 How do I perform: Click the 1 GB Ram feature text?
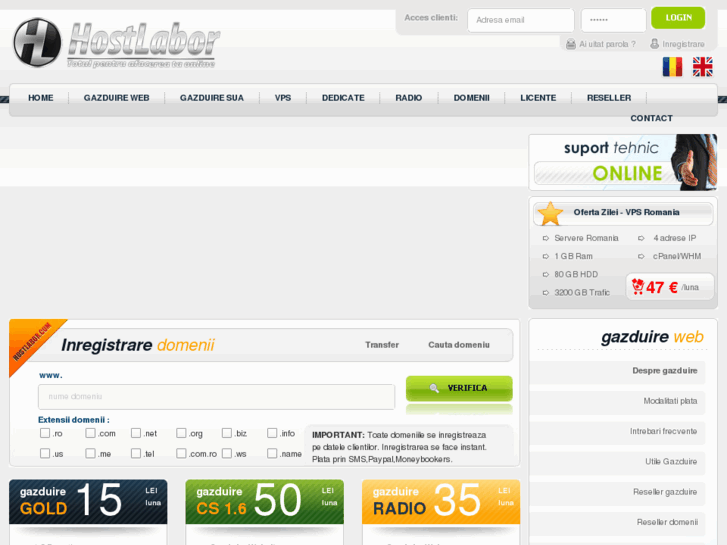(573, 256)
